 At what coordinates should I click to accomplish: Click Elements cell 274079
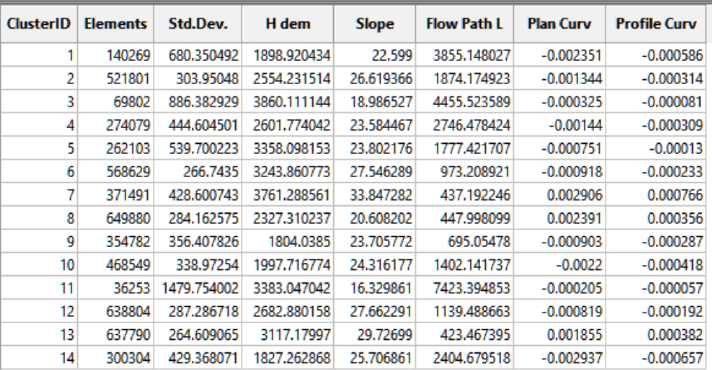coord(116,125)
